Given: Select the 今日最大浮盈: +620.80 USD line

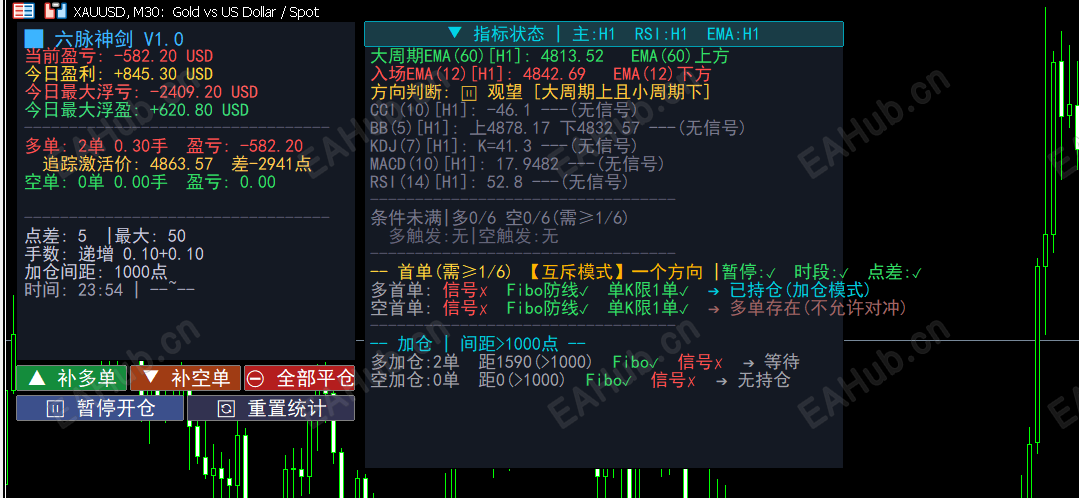Looking at the screenshot, I should tap(136, 109).
